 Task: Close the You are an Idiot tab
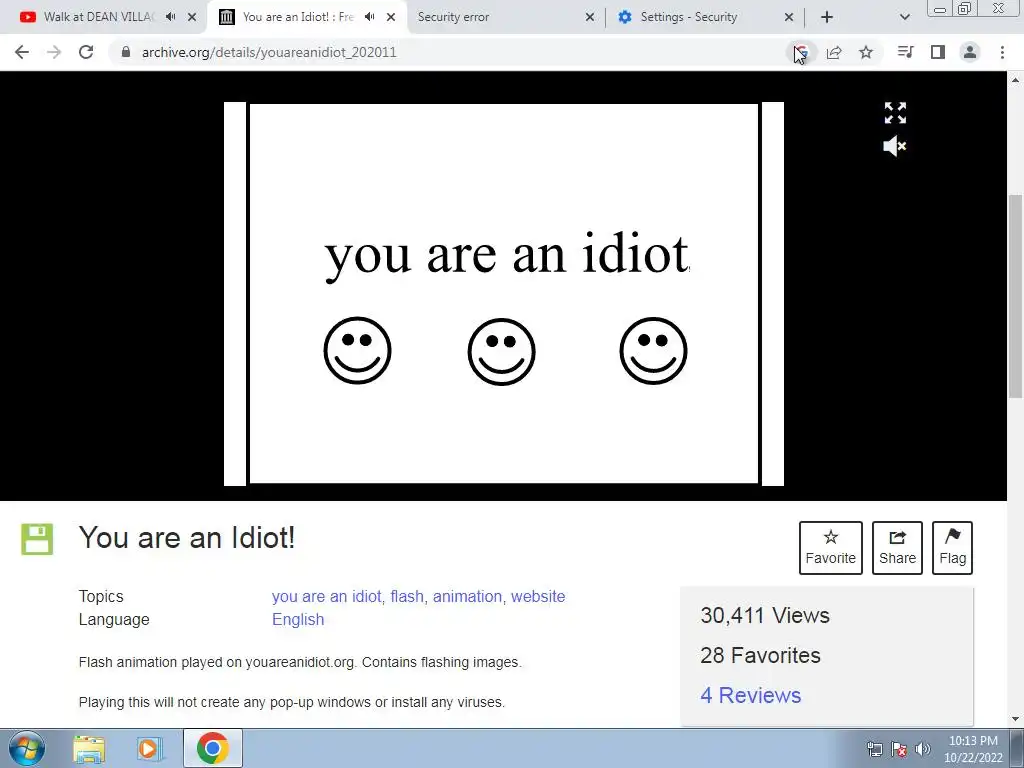(x=391, y=18)
